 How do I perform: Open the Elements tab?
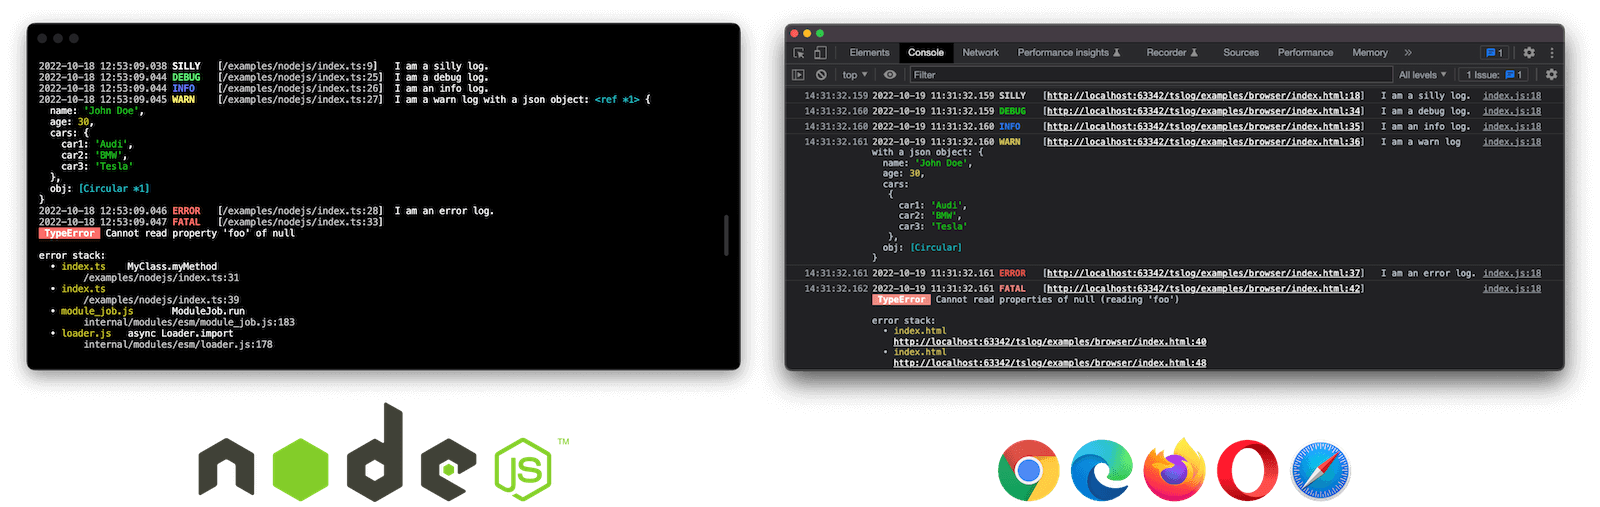pos(869,53)
